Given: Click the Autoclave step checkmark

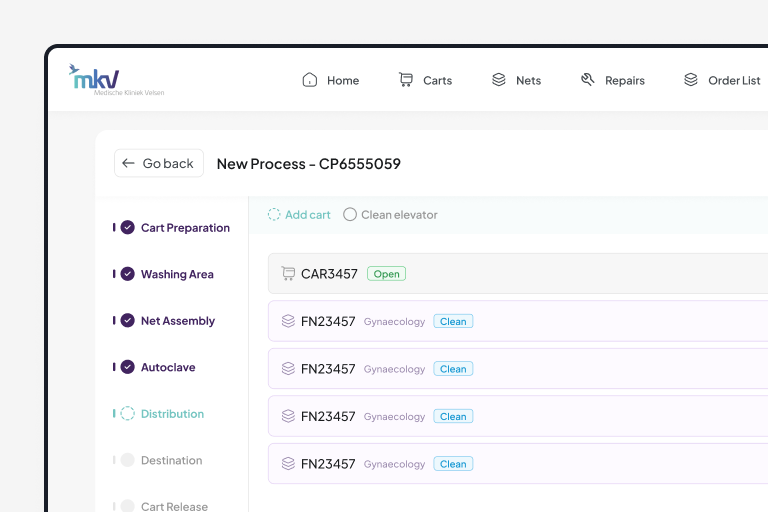Looking at the screenshot, I should (127, 367).
